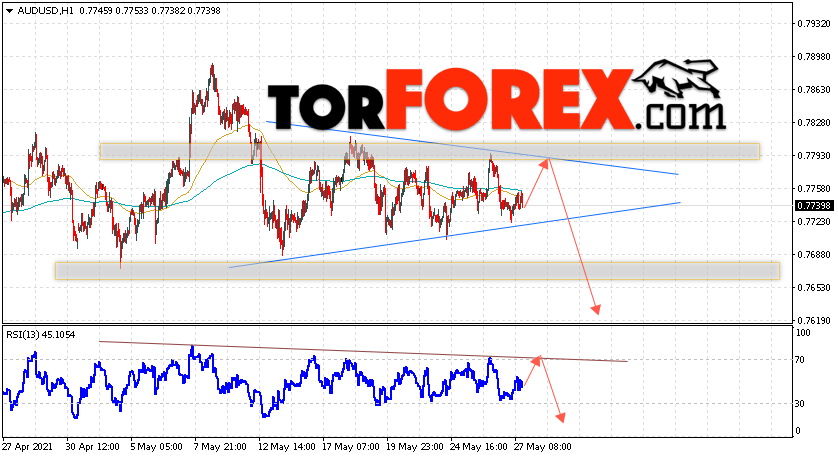
Task: Select the 12 May 14:00 time label
Action: click(285, 447)
